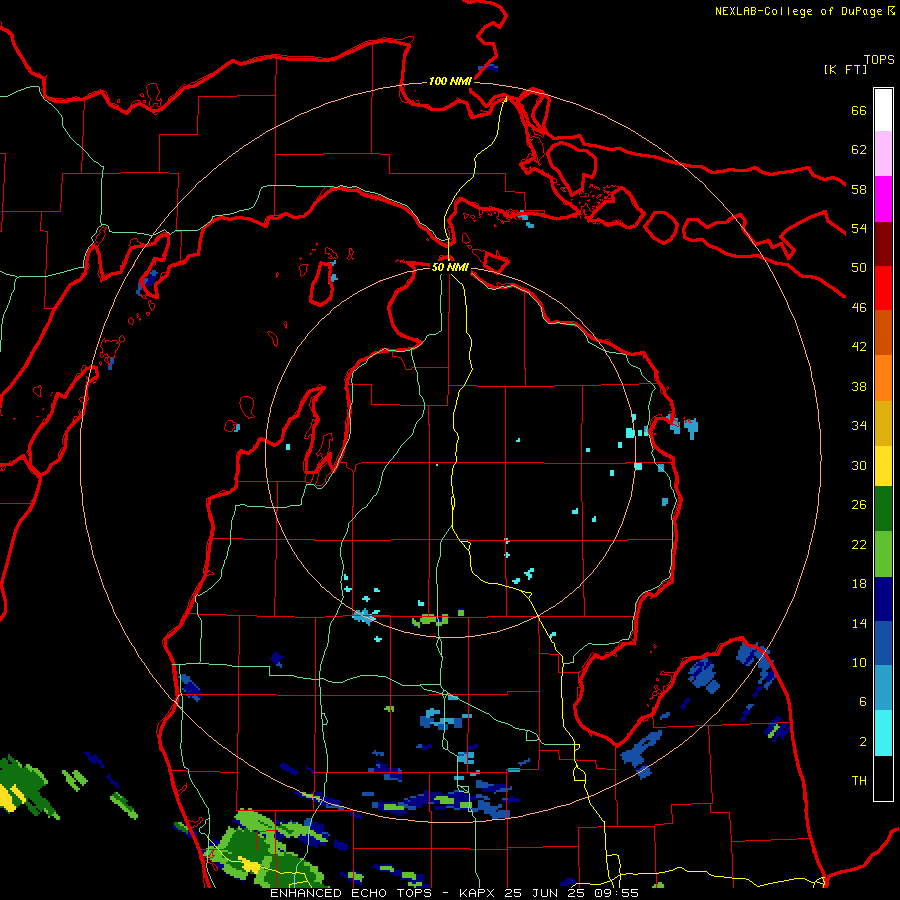Screen dimensions: 900x900
Task: Click the legend value '6'
Action: [x=863, y=702]
